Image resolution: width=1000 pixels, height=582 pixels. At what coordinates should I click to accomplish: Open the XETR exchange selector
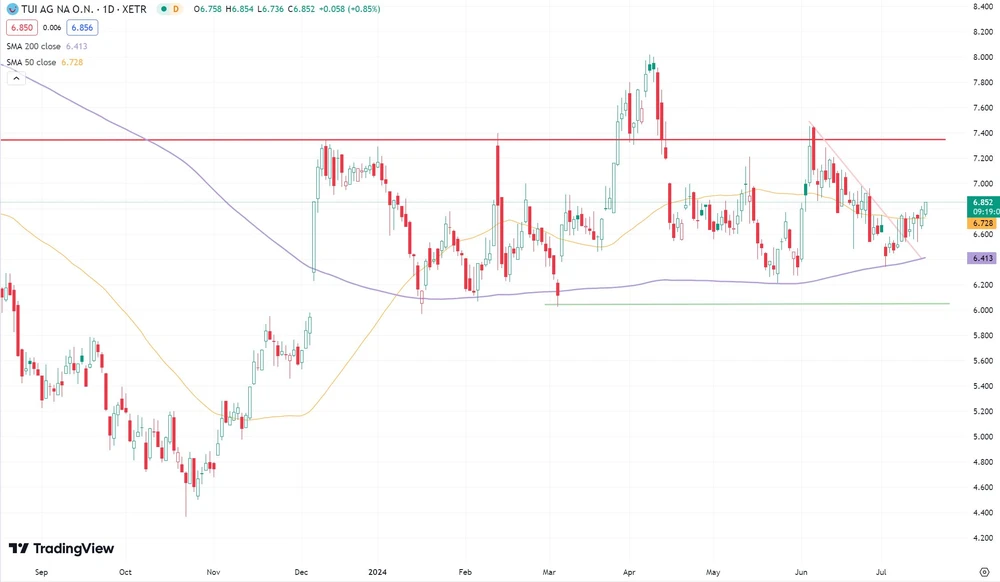[134, 8]
